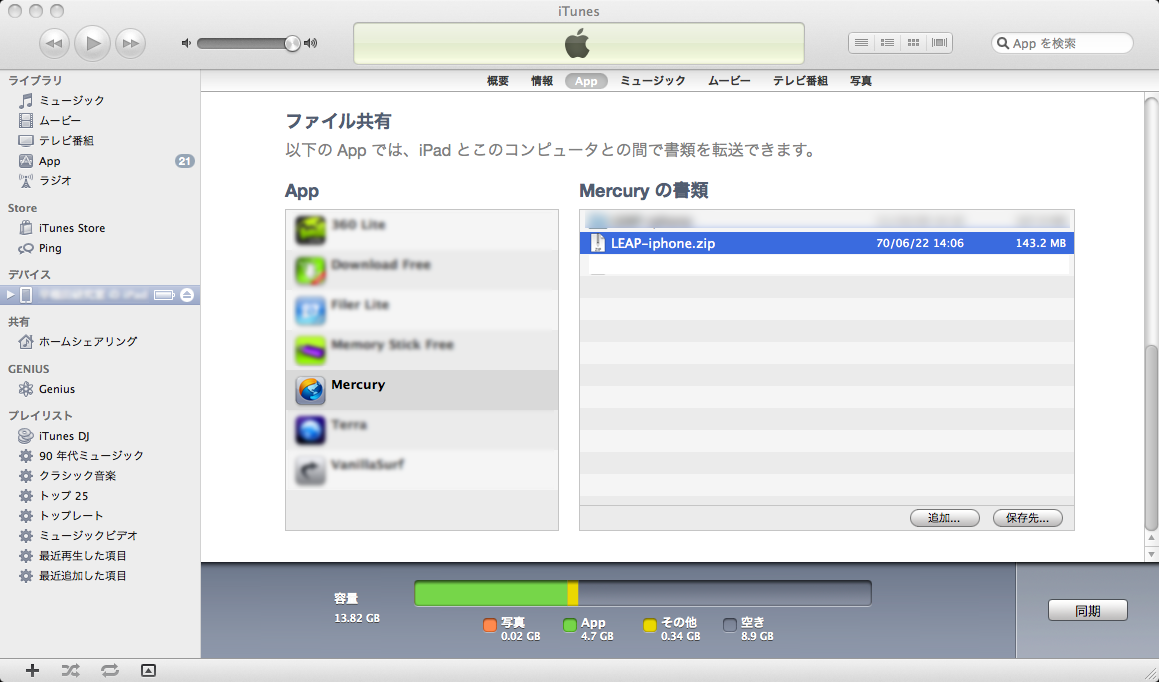
Task: Click the 追加... button to add a file
Action: click(945, 518)
